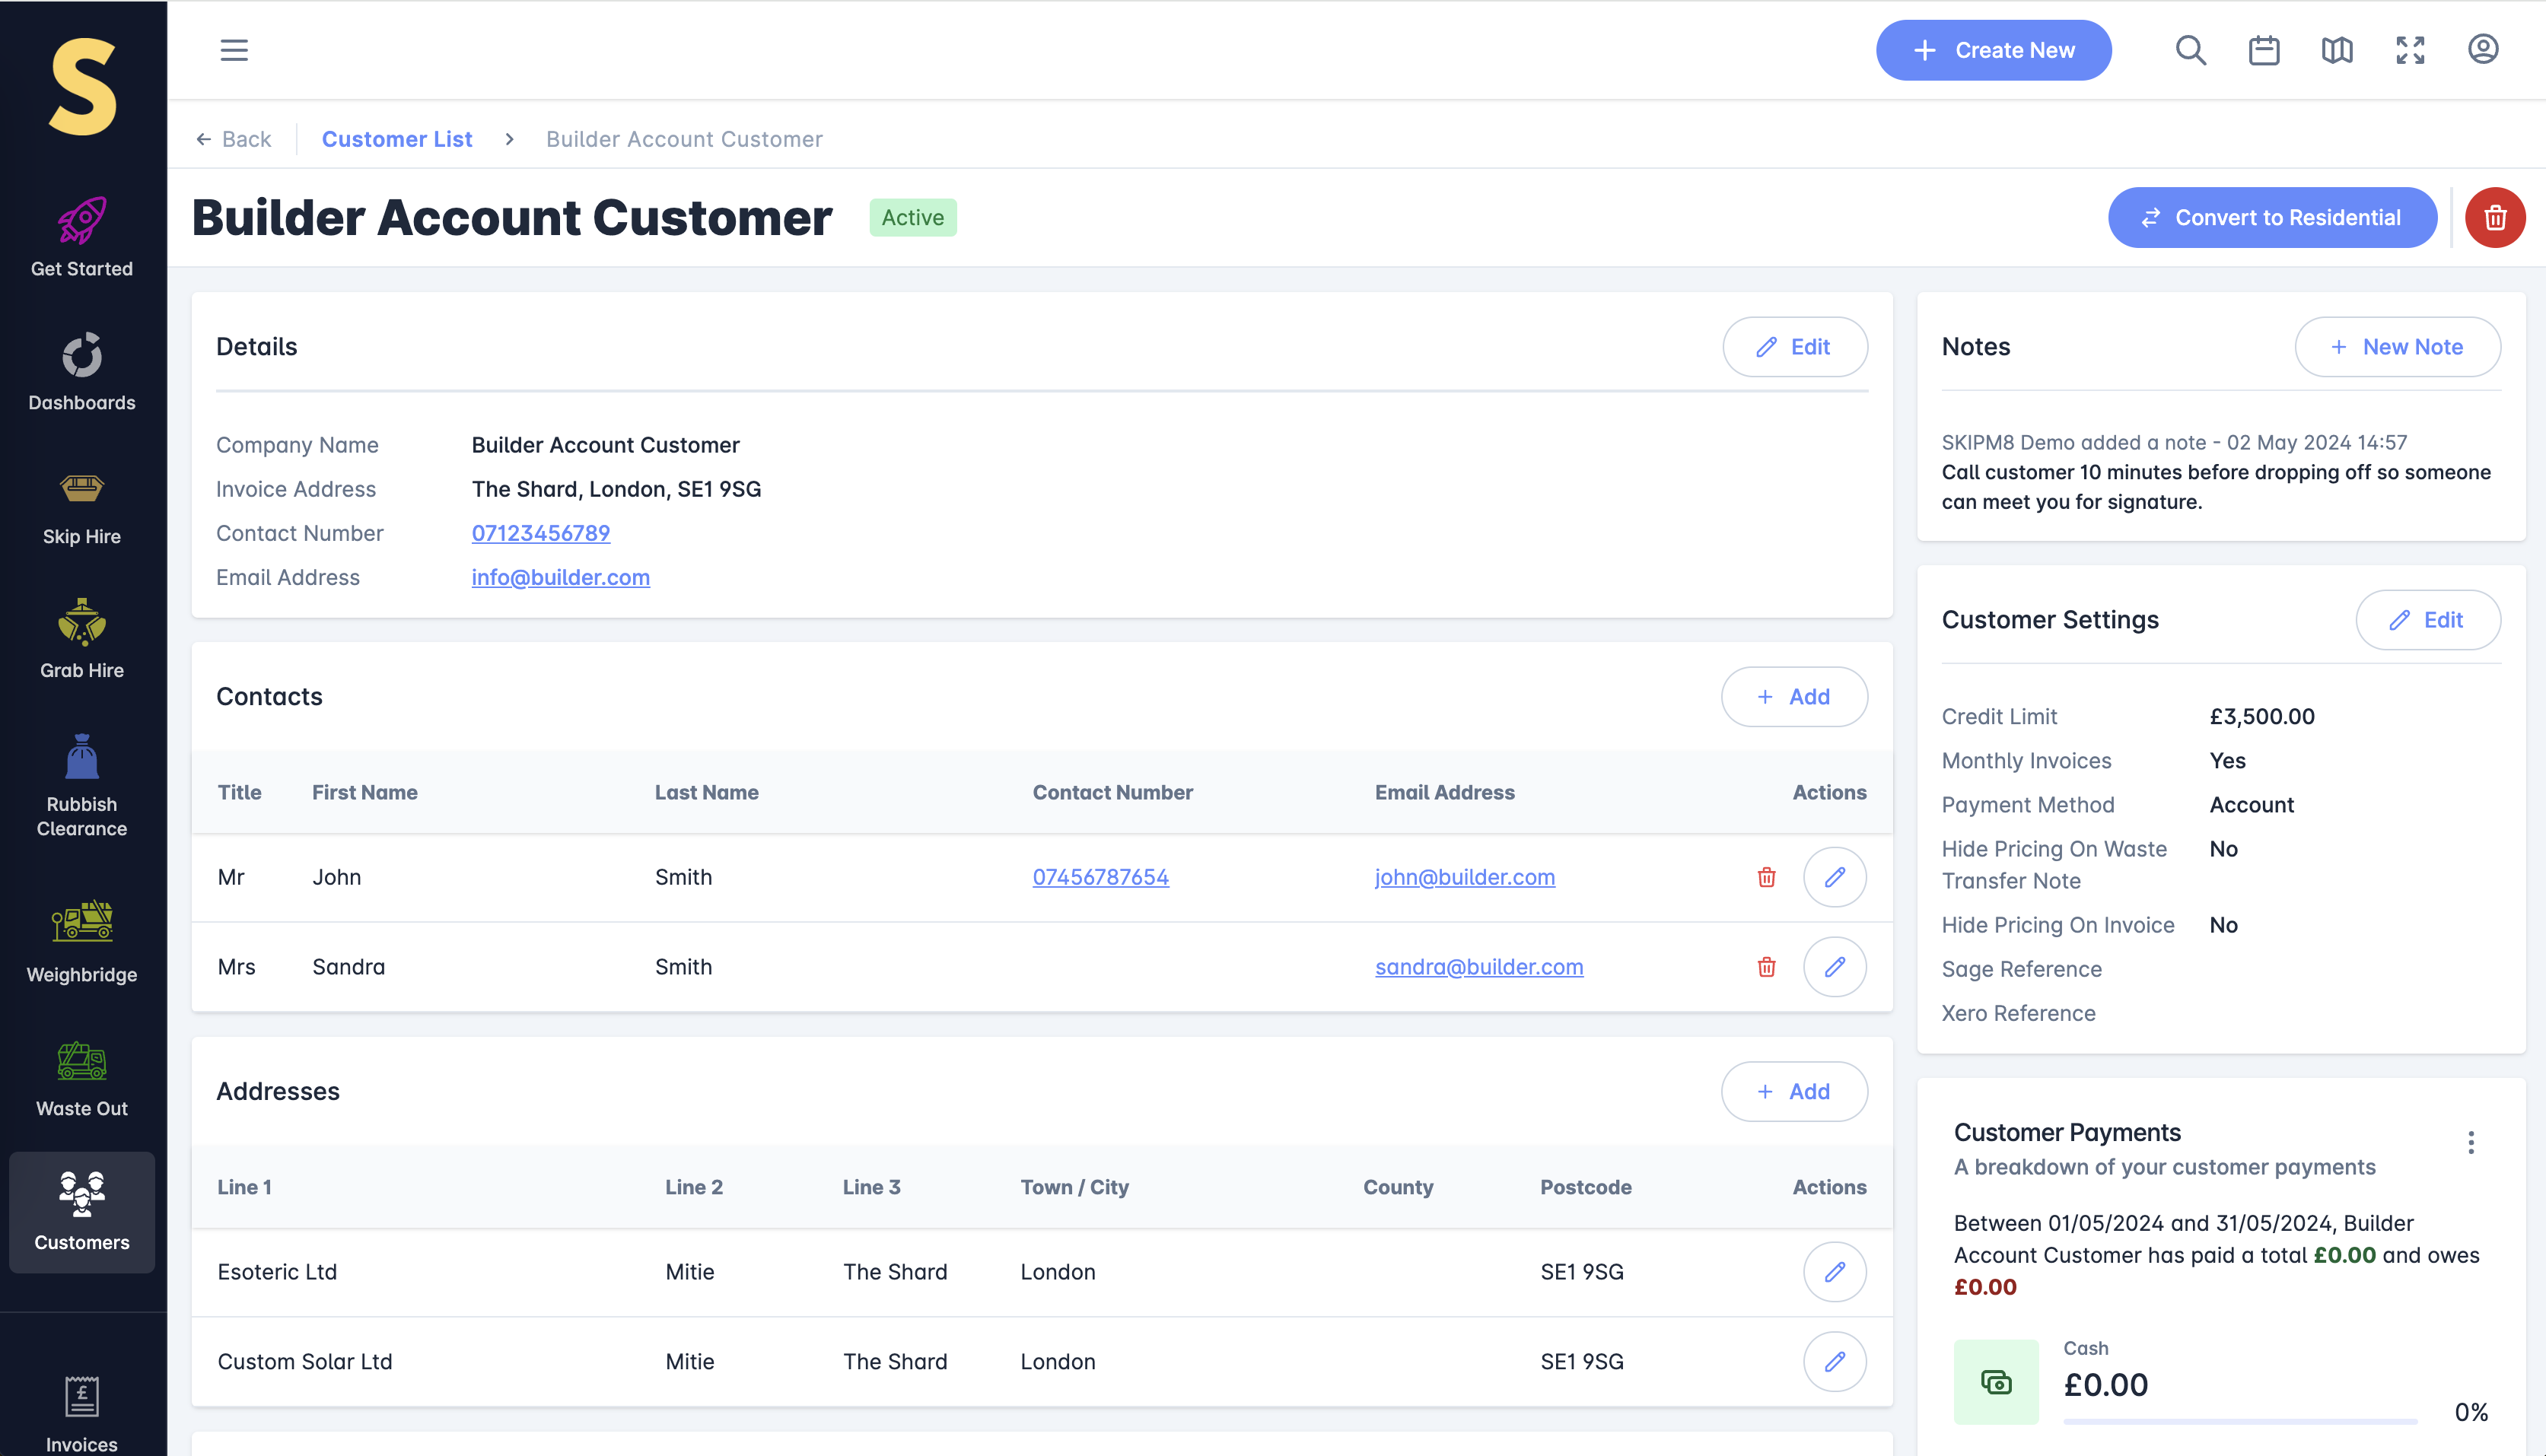This screenshot has height=1456, width=2546.
Task: Add a New Note
Action: pos(2398,347)
